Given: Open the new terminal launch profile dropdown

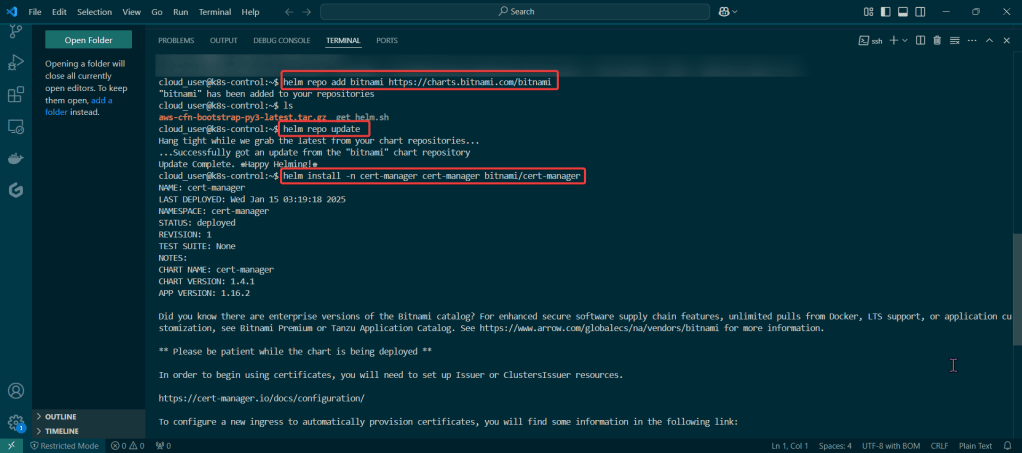Looking at the screenshot, I should 905,40.
